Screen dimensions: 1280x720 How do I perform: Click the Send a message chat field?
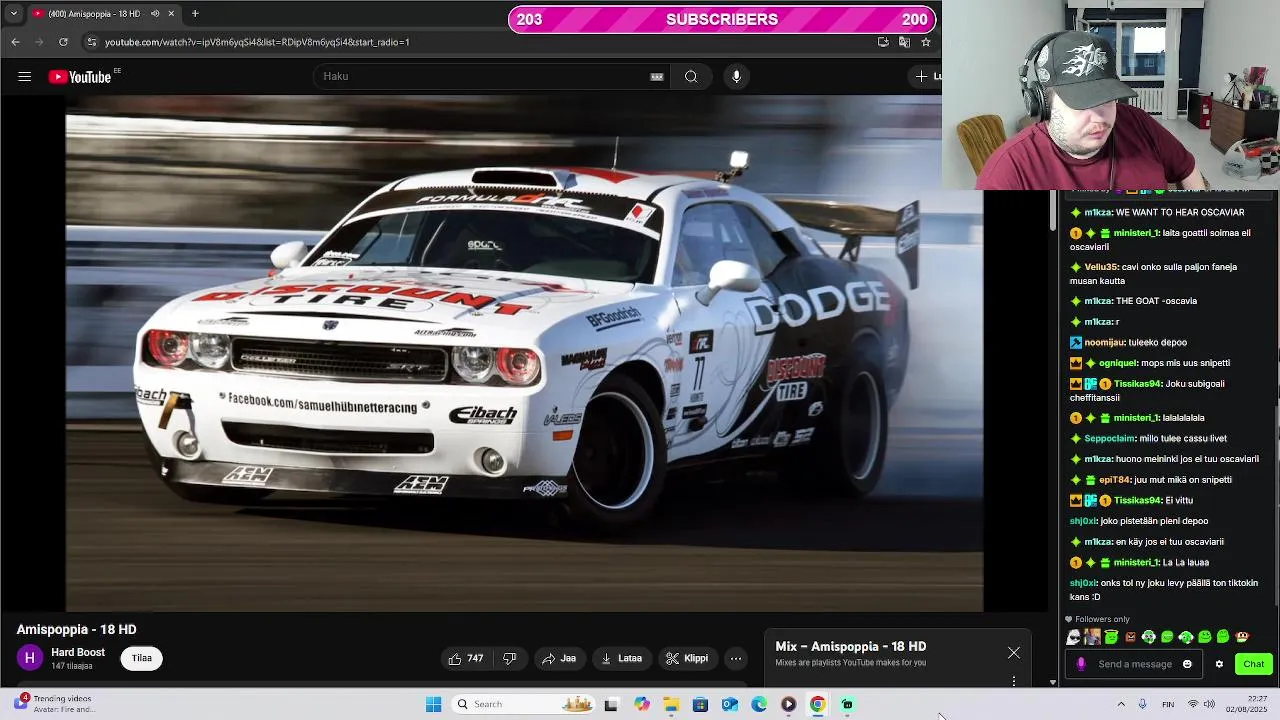(1135, 664)
